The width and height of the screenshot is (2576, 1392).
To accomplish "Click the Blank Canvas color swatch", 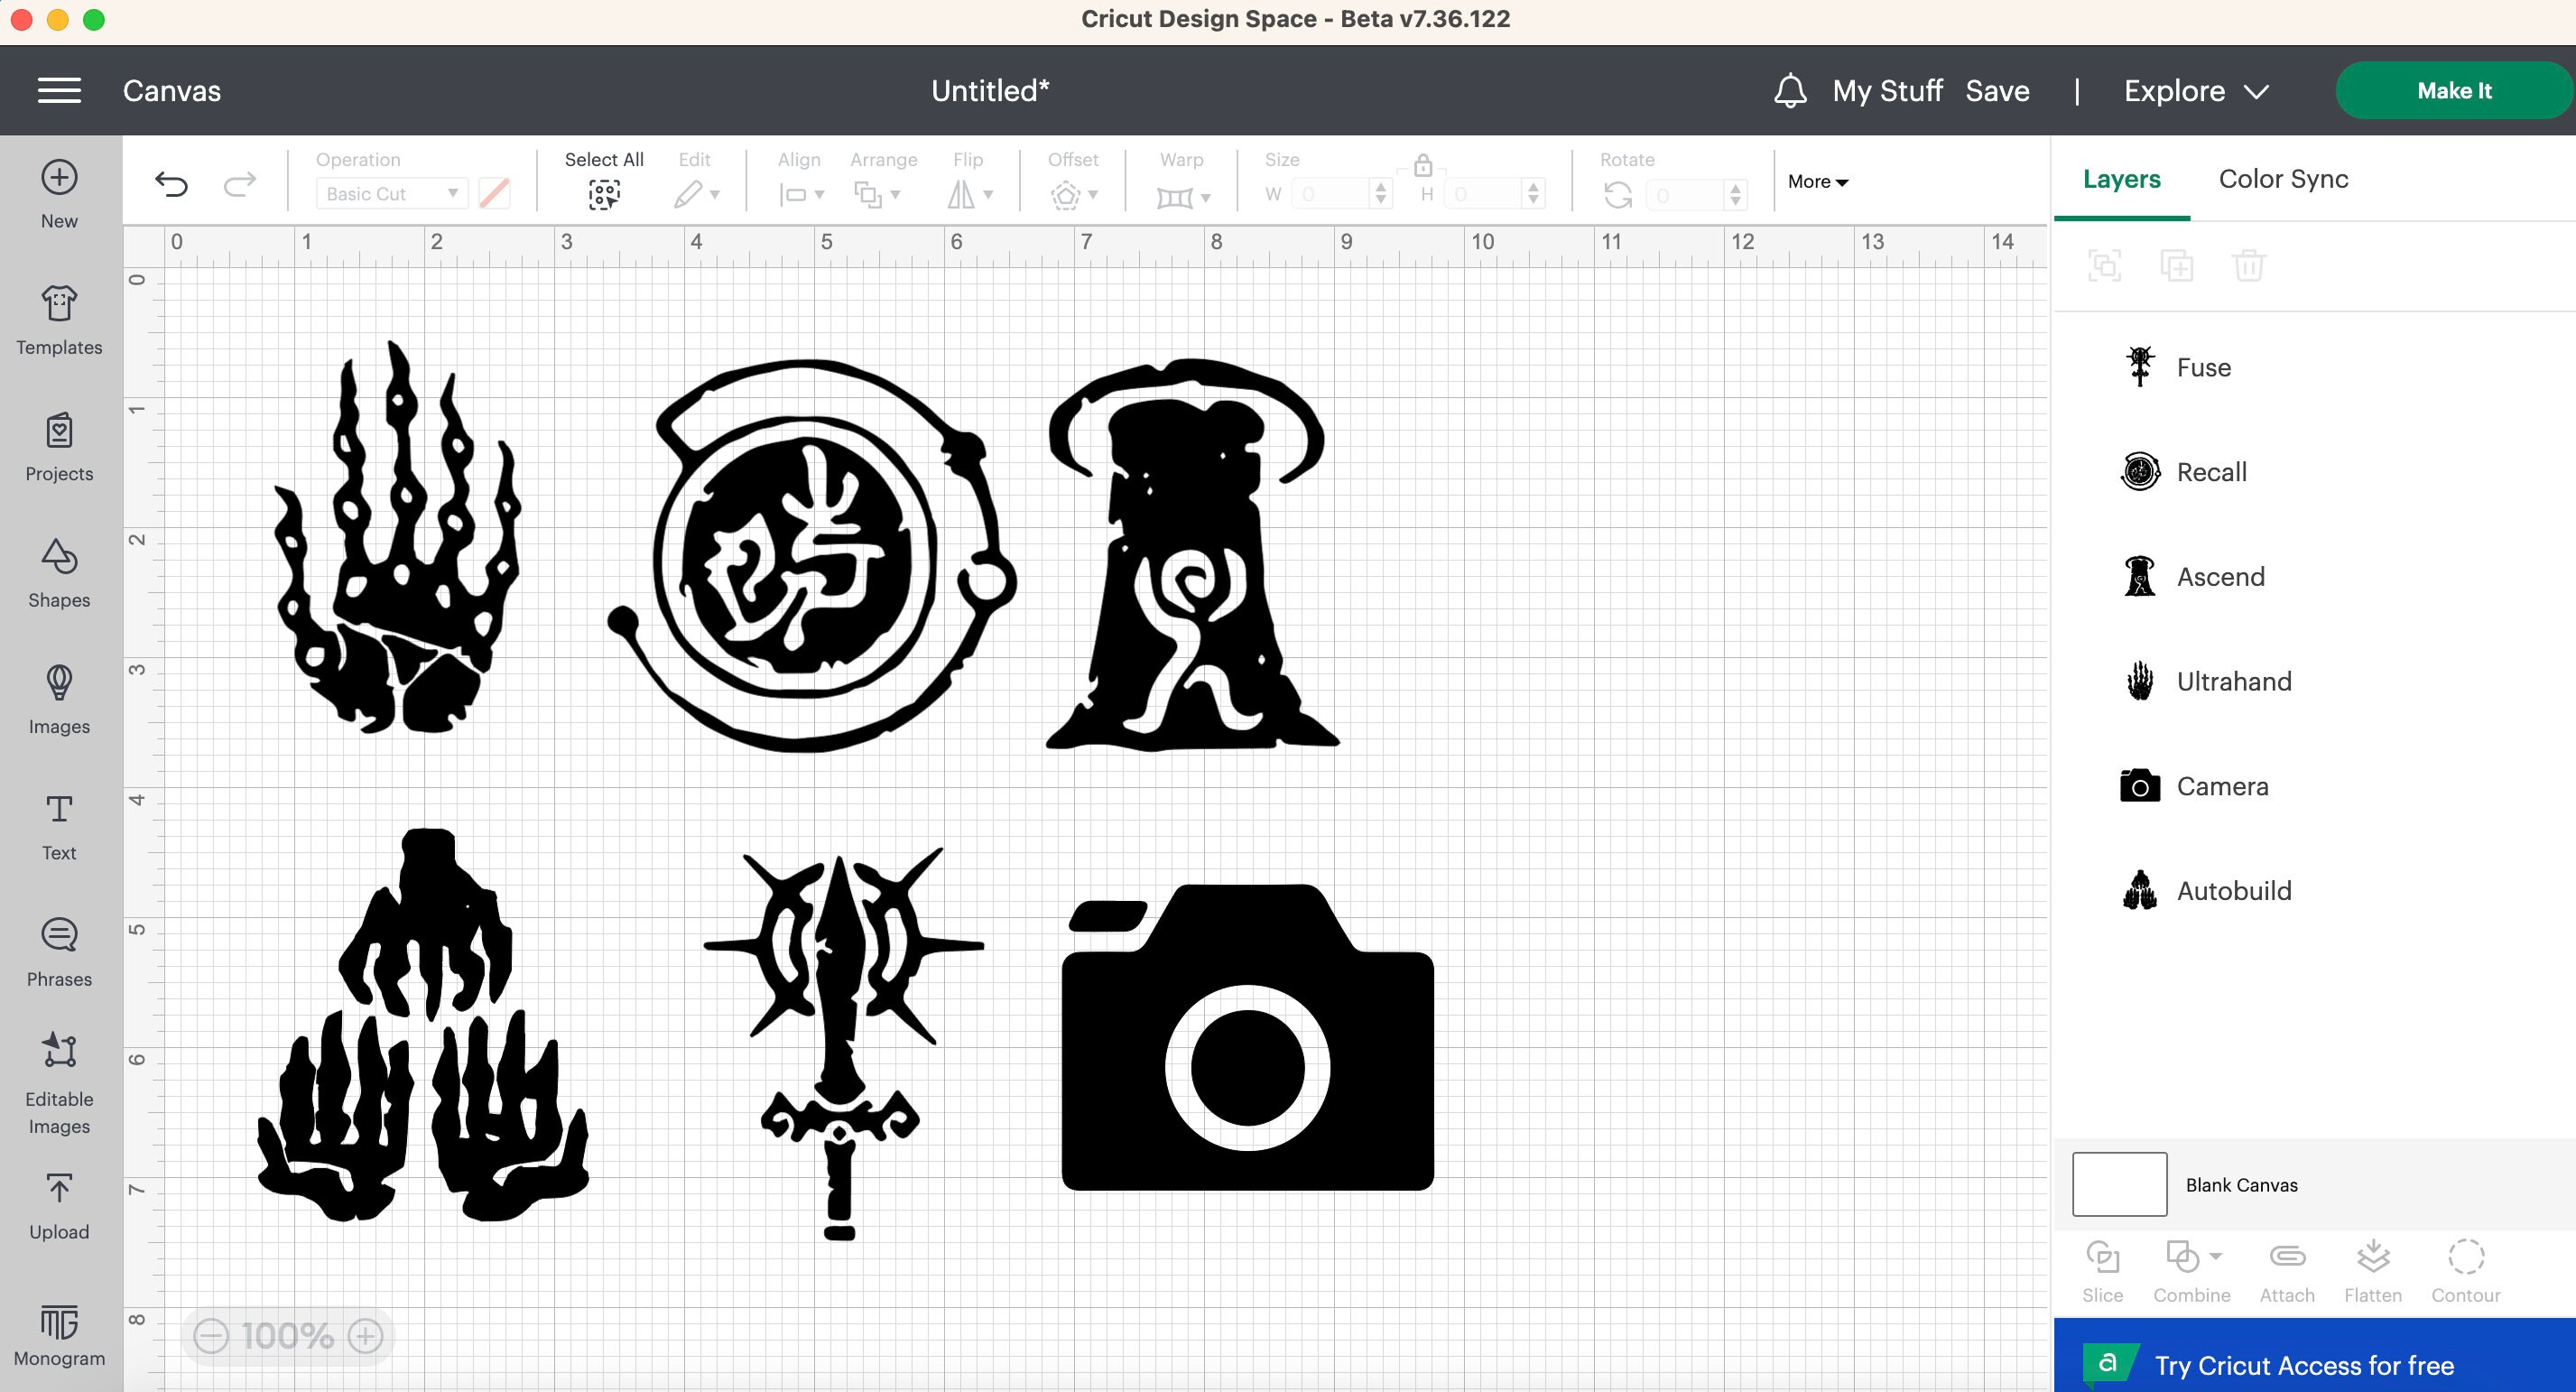I will (2119, 1184).
